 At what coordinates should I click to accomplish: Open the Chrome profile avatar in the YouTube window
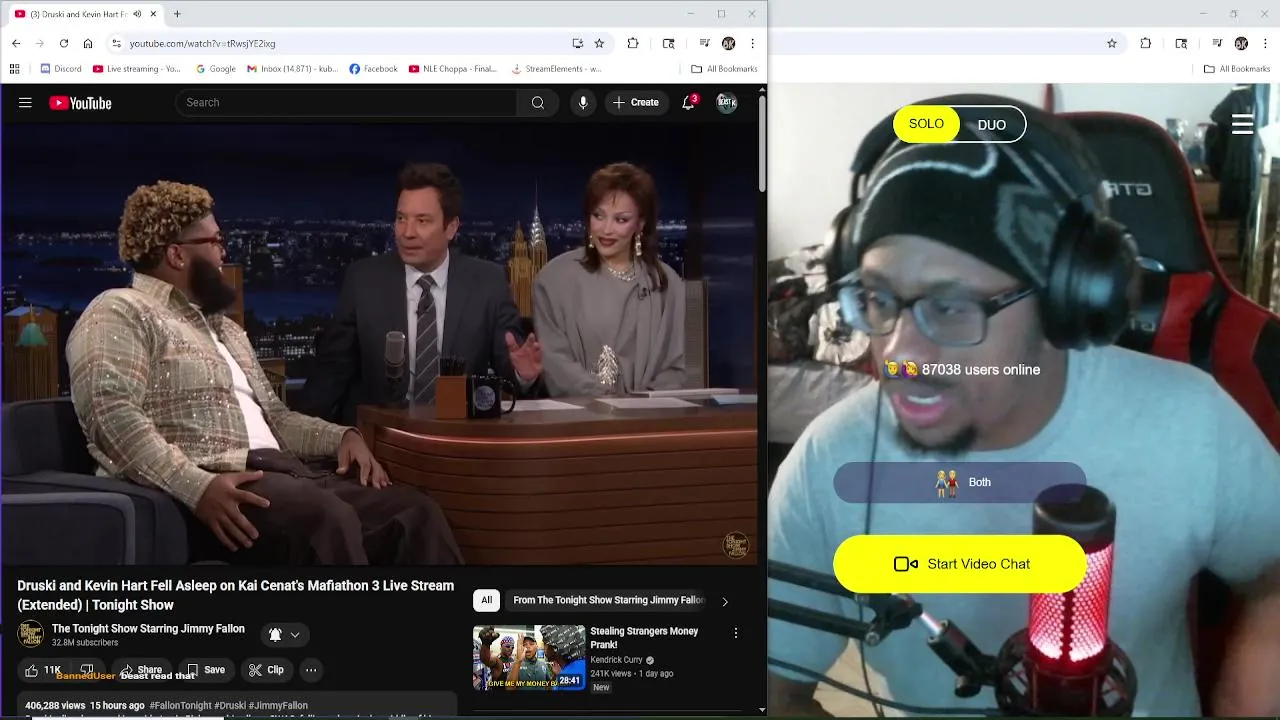[x=728, y=43]
